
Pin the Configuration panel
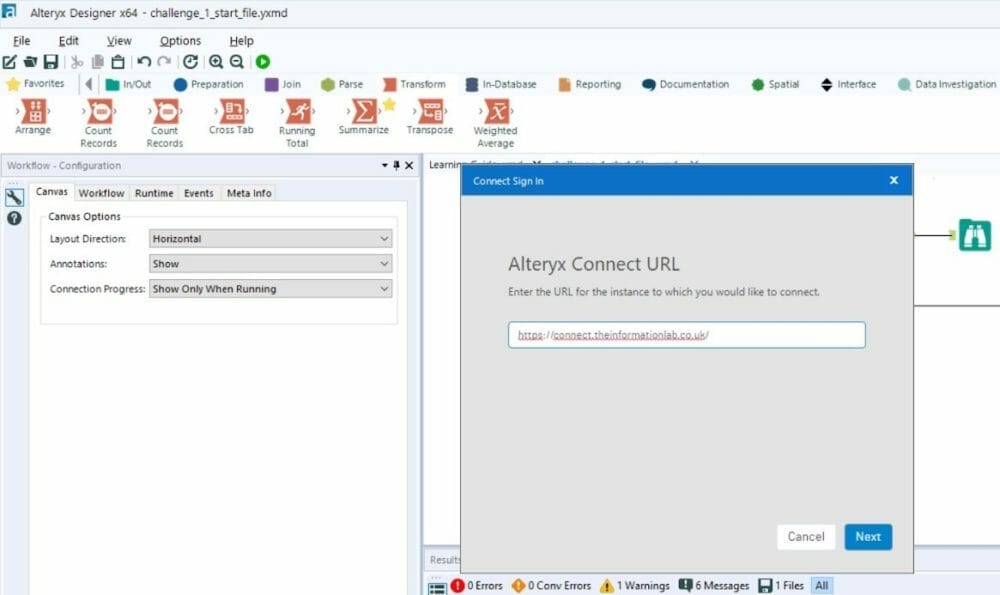point(396,165)
